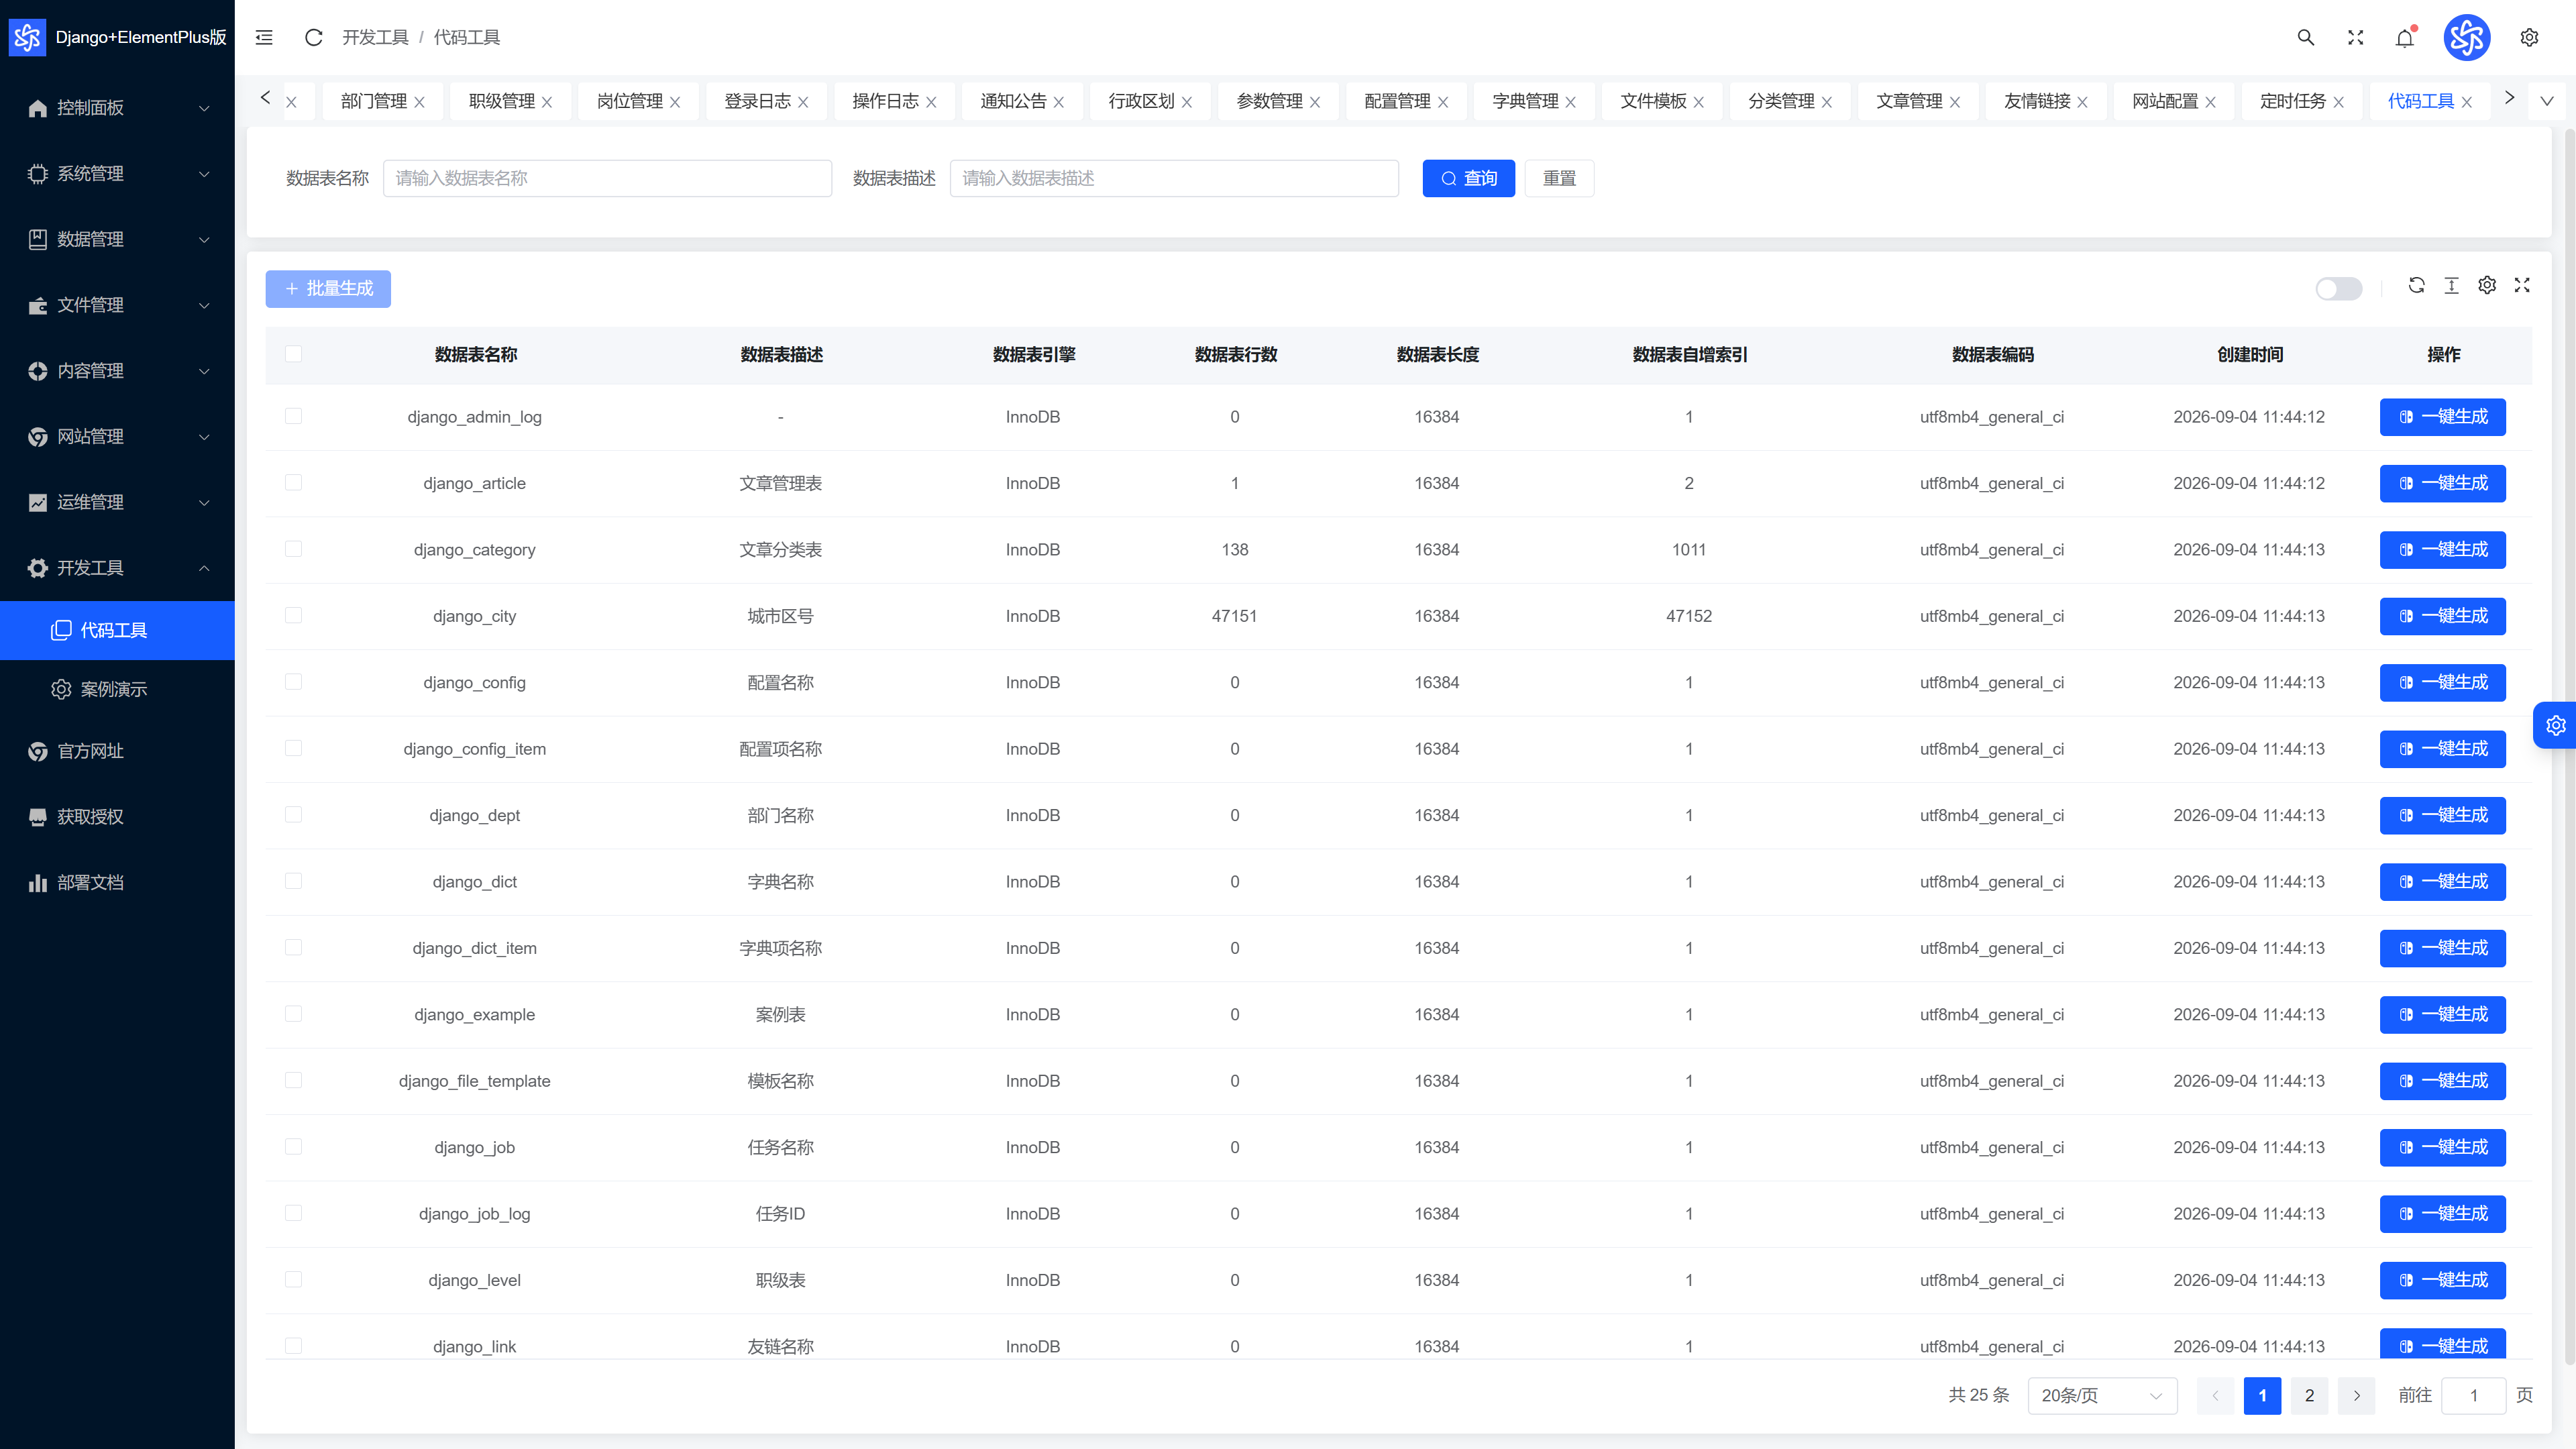Focus the 数据表名称 input field

click(607, 178)
